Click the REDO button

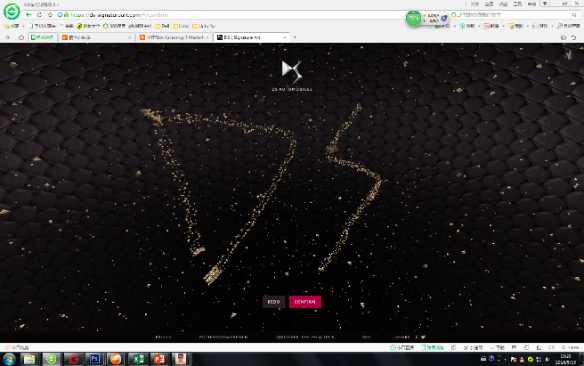tap(274, 302)
